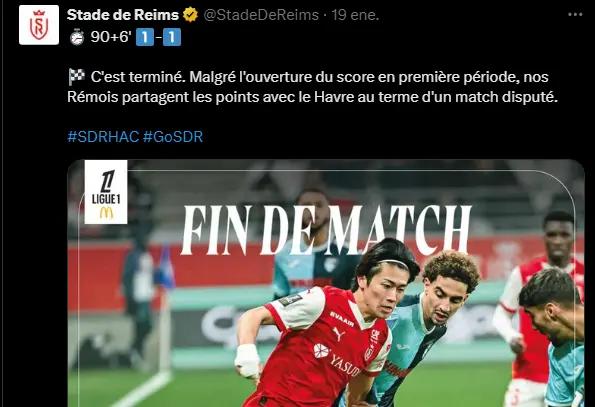Screen dimensions: 595x407
Task: Click the 90+6' match time text
Action: click(x=111, y=38)
